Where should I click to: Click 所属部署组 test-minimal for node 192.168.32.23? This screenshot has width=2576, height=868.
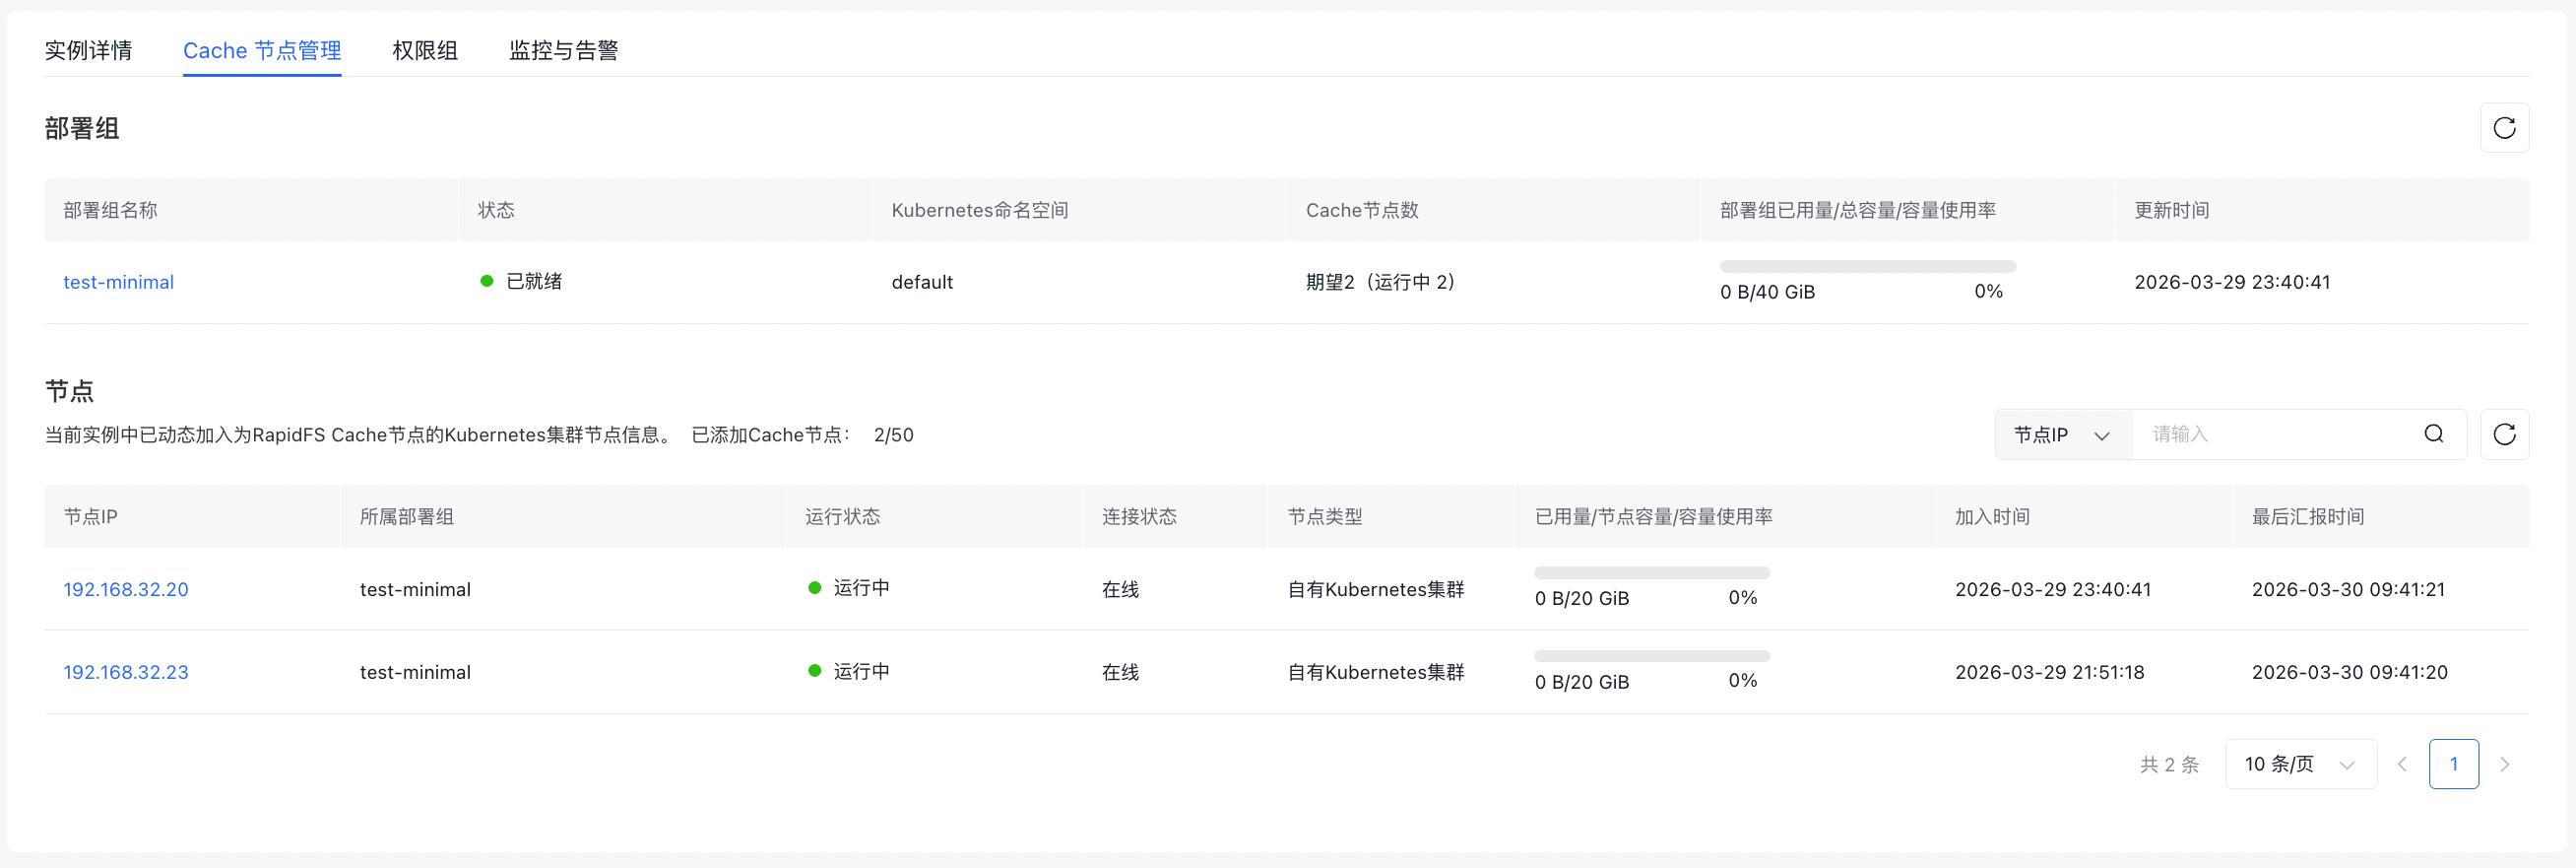pos(415,672)
